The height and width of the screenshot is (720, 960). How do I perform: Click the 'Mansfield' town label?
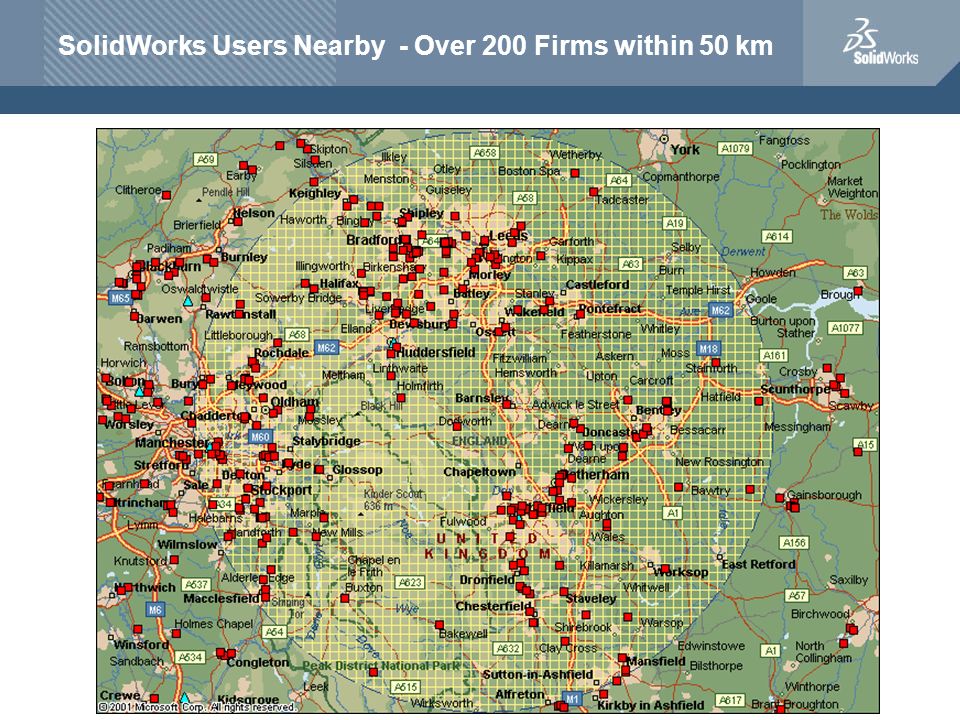656,661
